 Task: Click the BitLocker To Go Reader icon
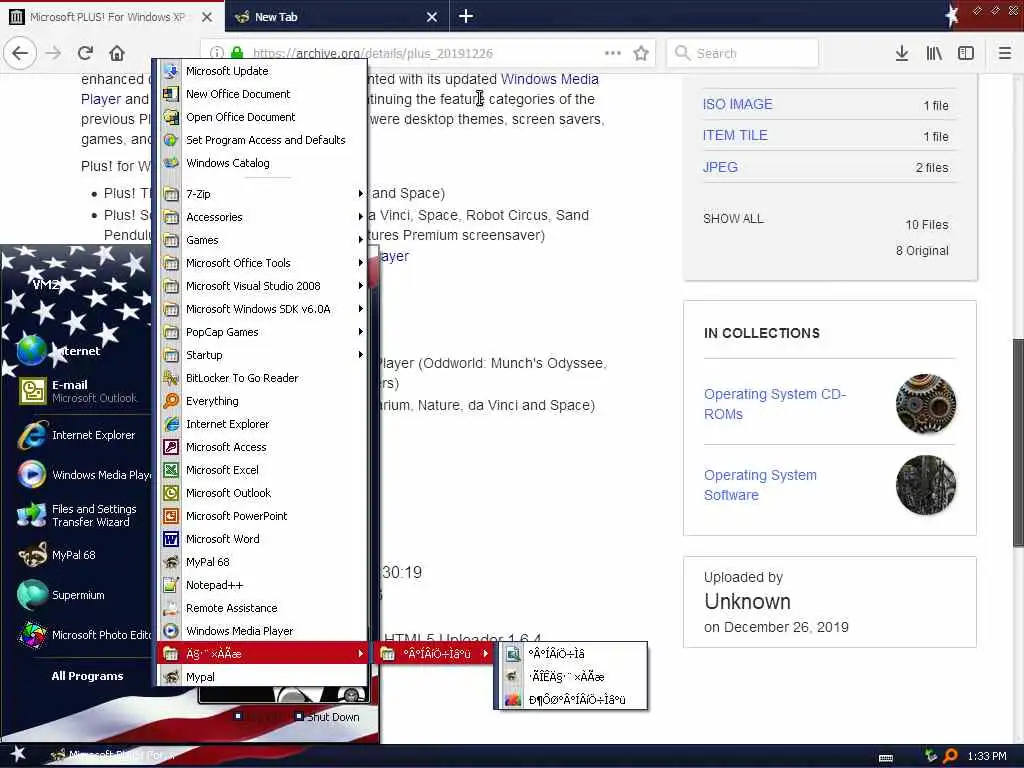point(171,378)
